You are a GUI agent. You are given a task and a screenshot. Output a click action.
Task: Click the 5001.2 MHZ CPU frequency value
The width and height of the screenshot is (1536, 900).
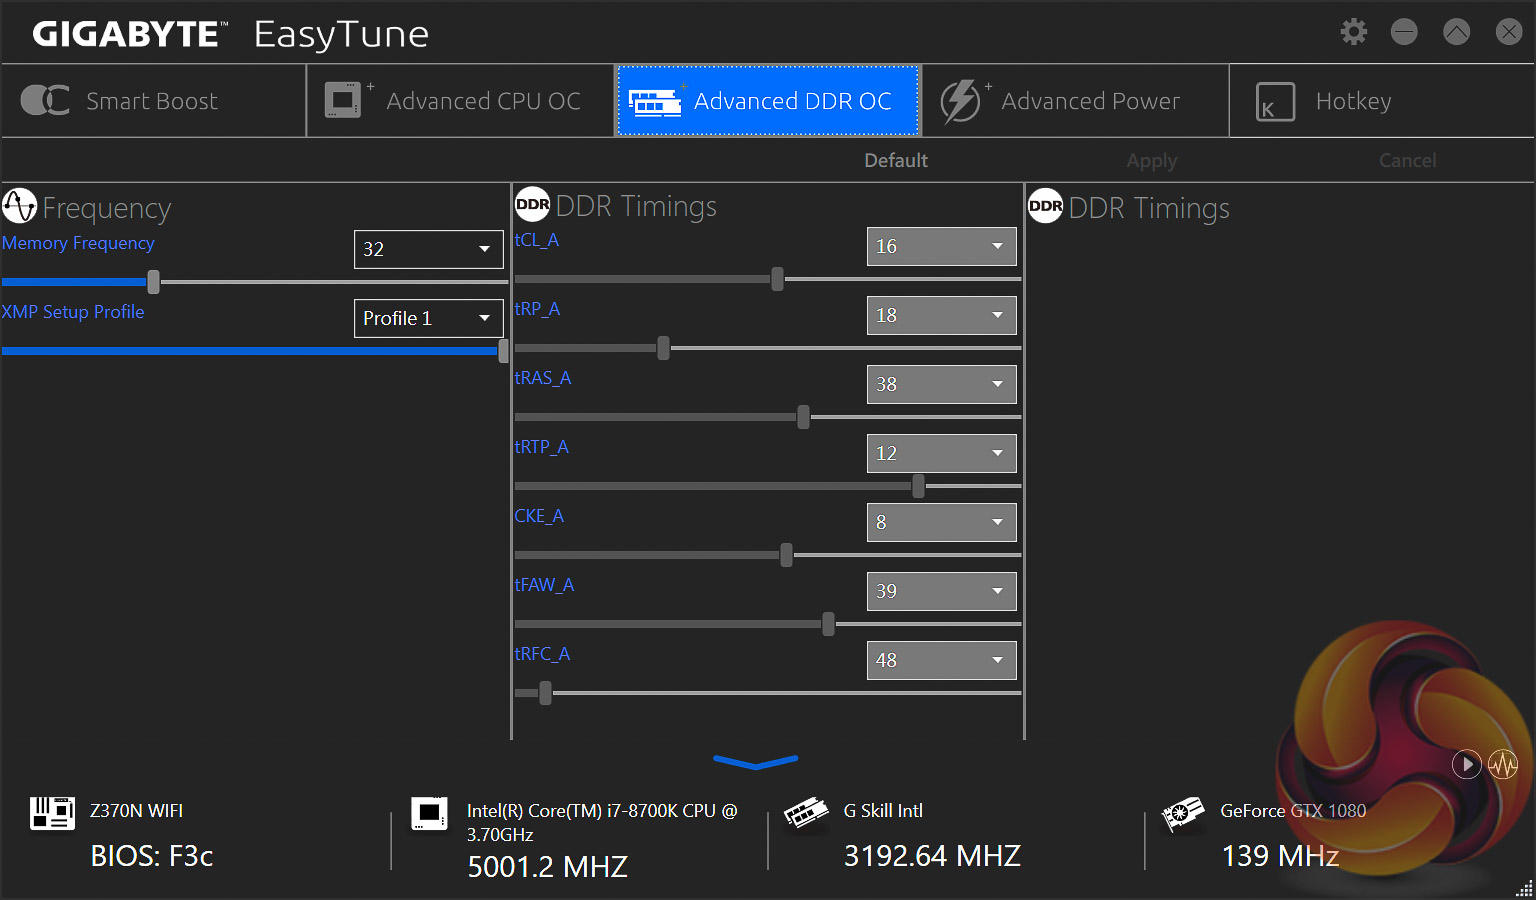[548, 867]
